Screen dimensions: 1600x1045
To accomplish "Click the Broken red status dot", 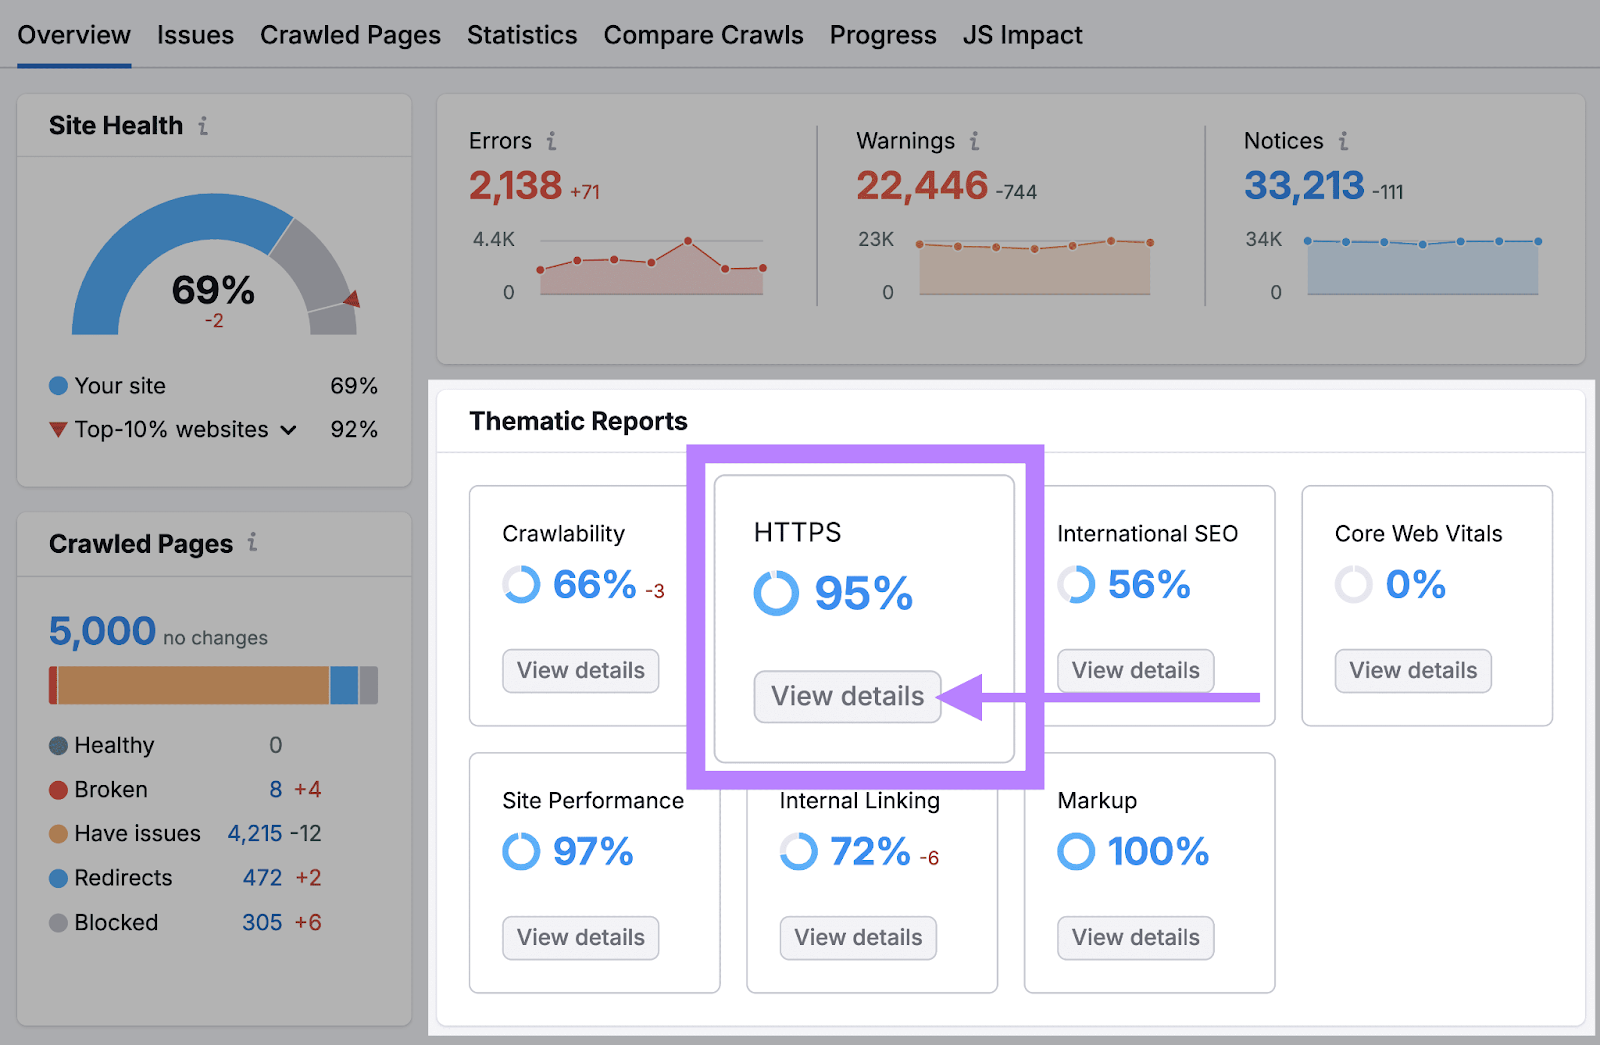I will (58, 790).
